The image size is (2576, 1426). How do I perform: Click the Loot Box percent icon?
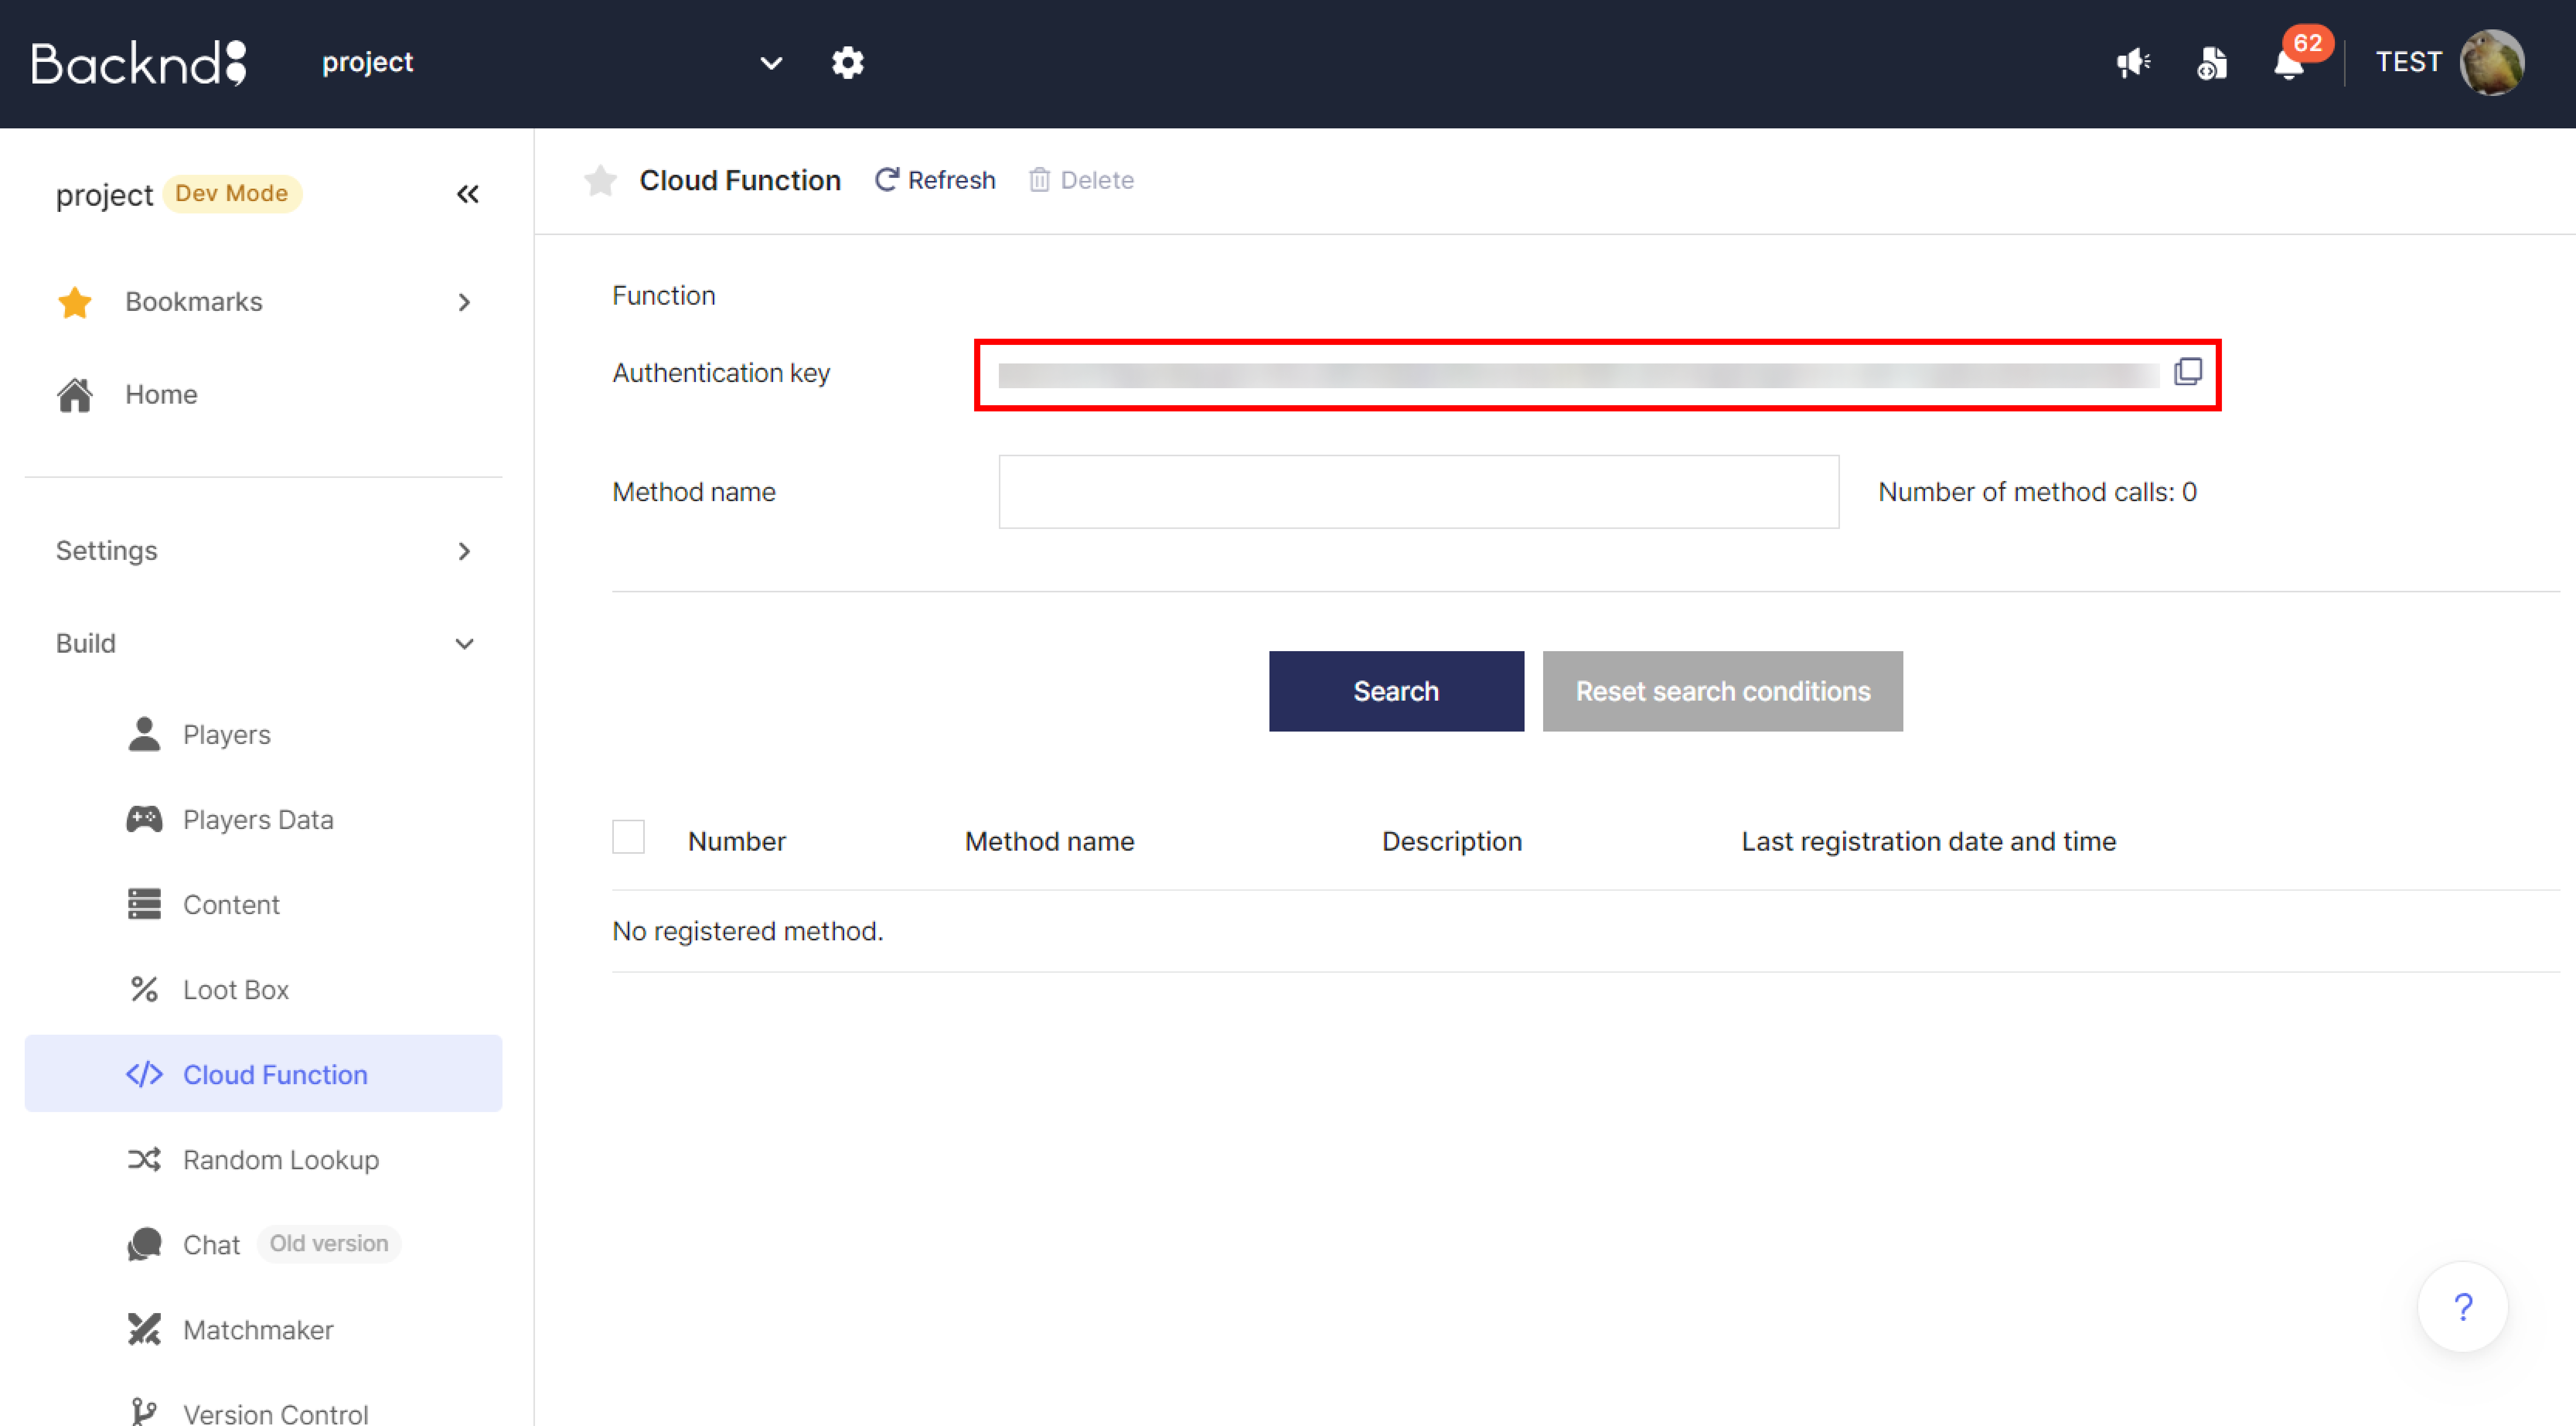[144, 989]
